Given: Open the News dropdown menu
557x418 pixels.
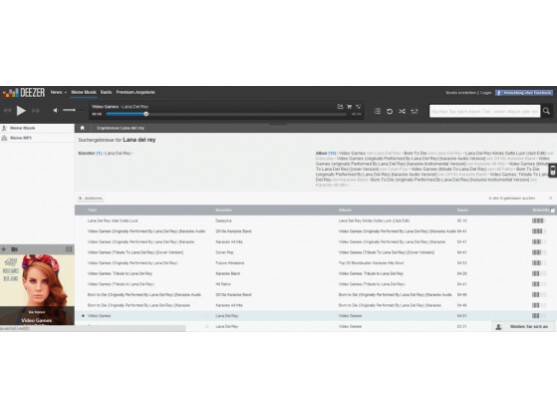Looking at the screenshot, I should (59, 92).
